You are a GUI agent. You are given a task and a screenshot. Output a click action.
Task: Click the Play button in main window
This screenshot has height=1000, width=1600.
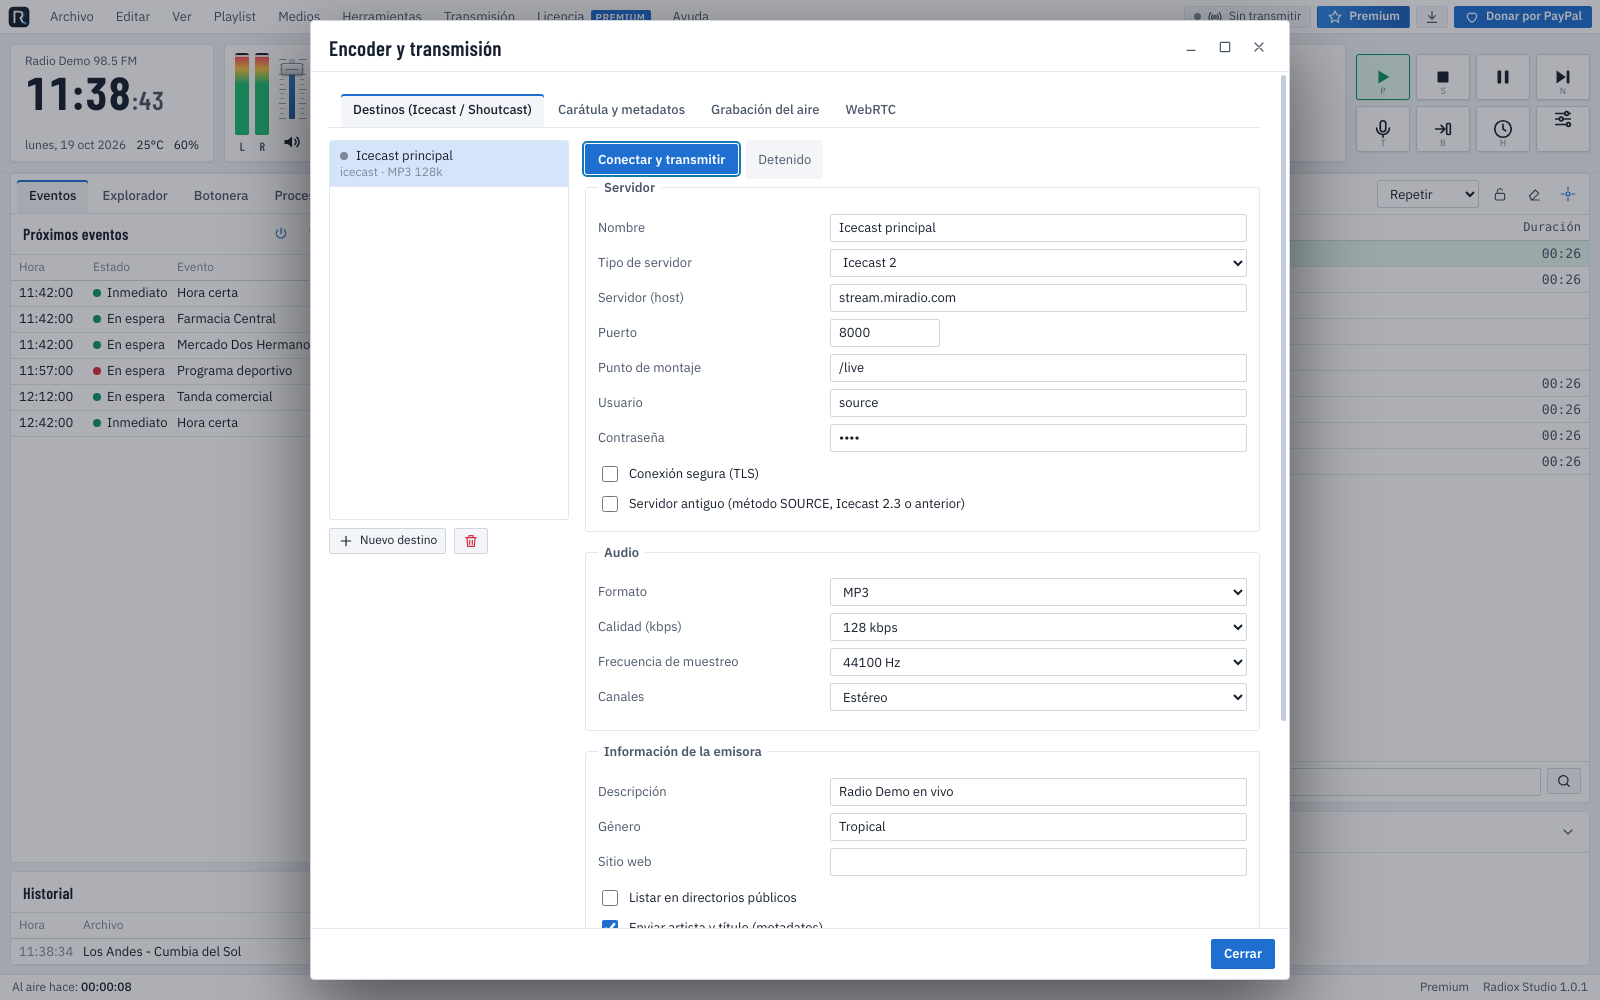(1383, 77)
